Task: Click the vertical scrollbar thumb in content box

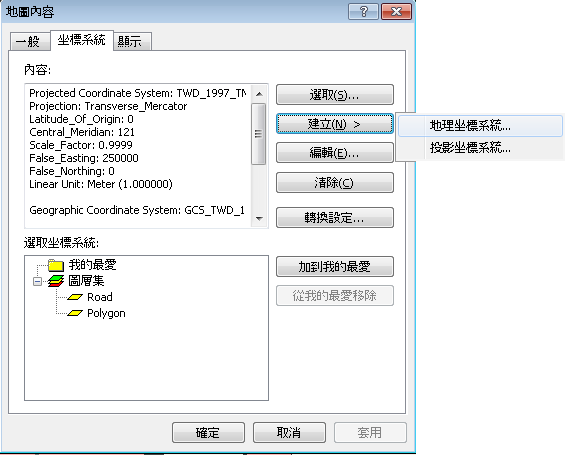Action: click(258, 134)
